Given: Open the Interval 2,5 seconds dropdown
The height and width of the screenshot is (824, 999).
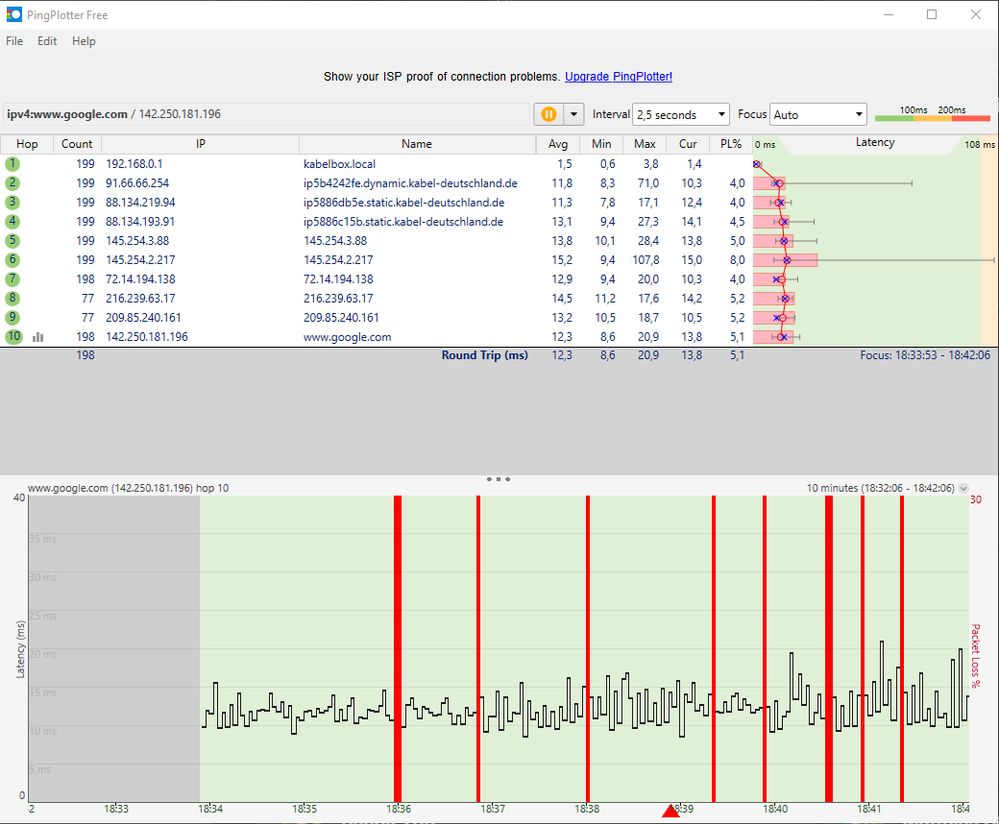Looking at the screenshot, I should [680, 115].
